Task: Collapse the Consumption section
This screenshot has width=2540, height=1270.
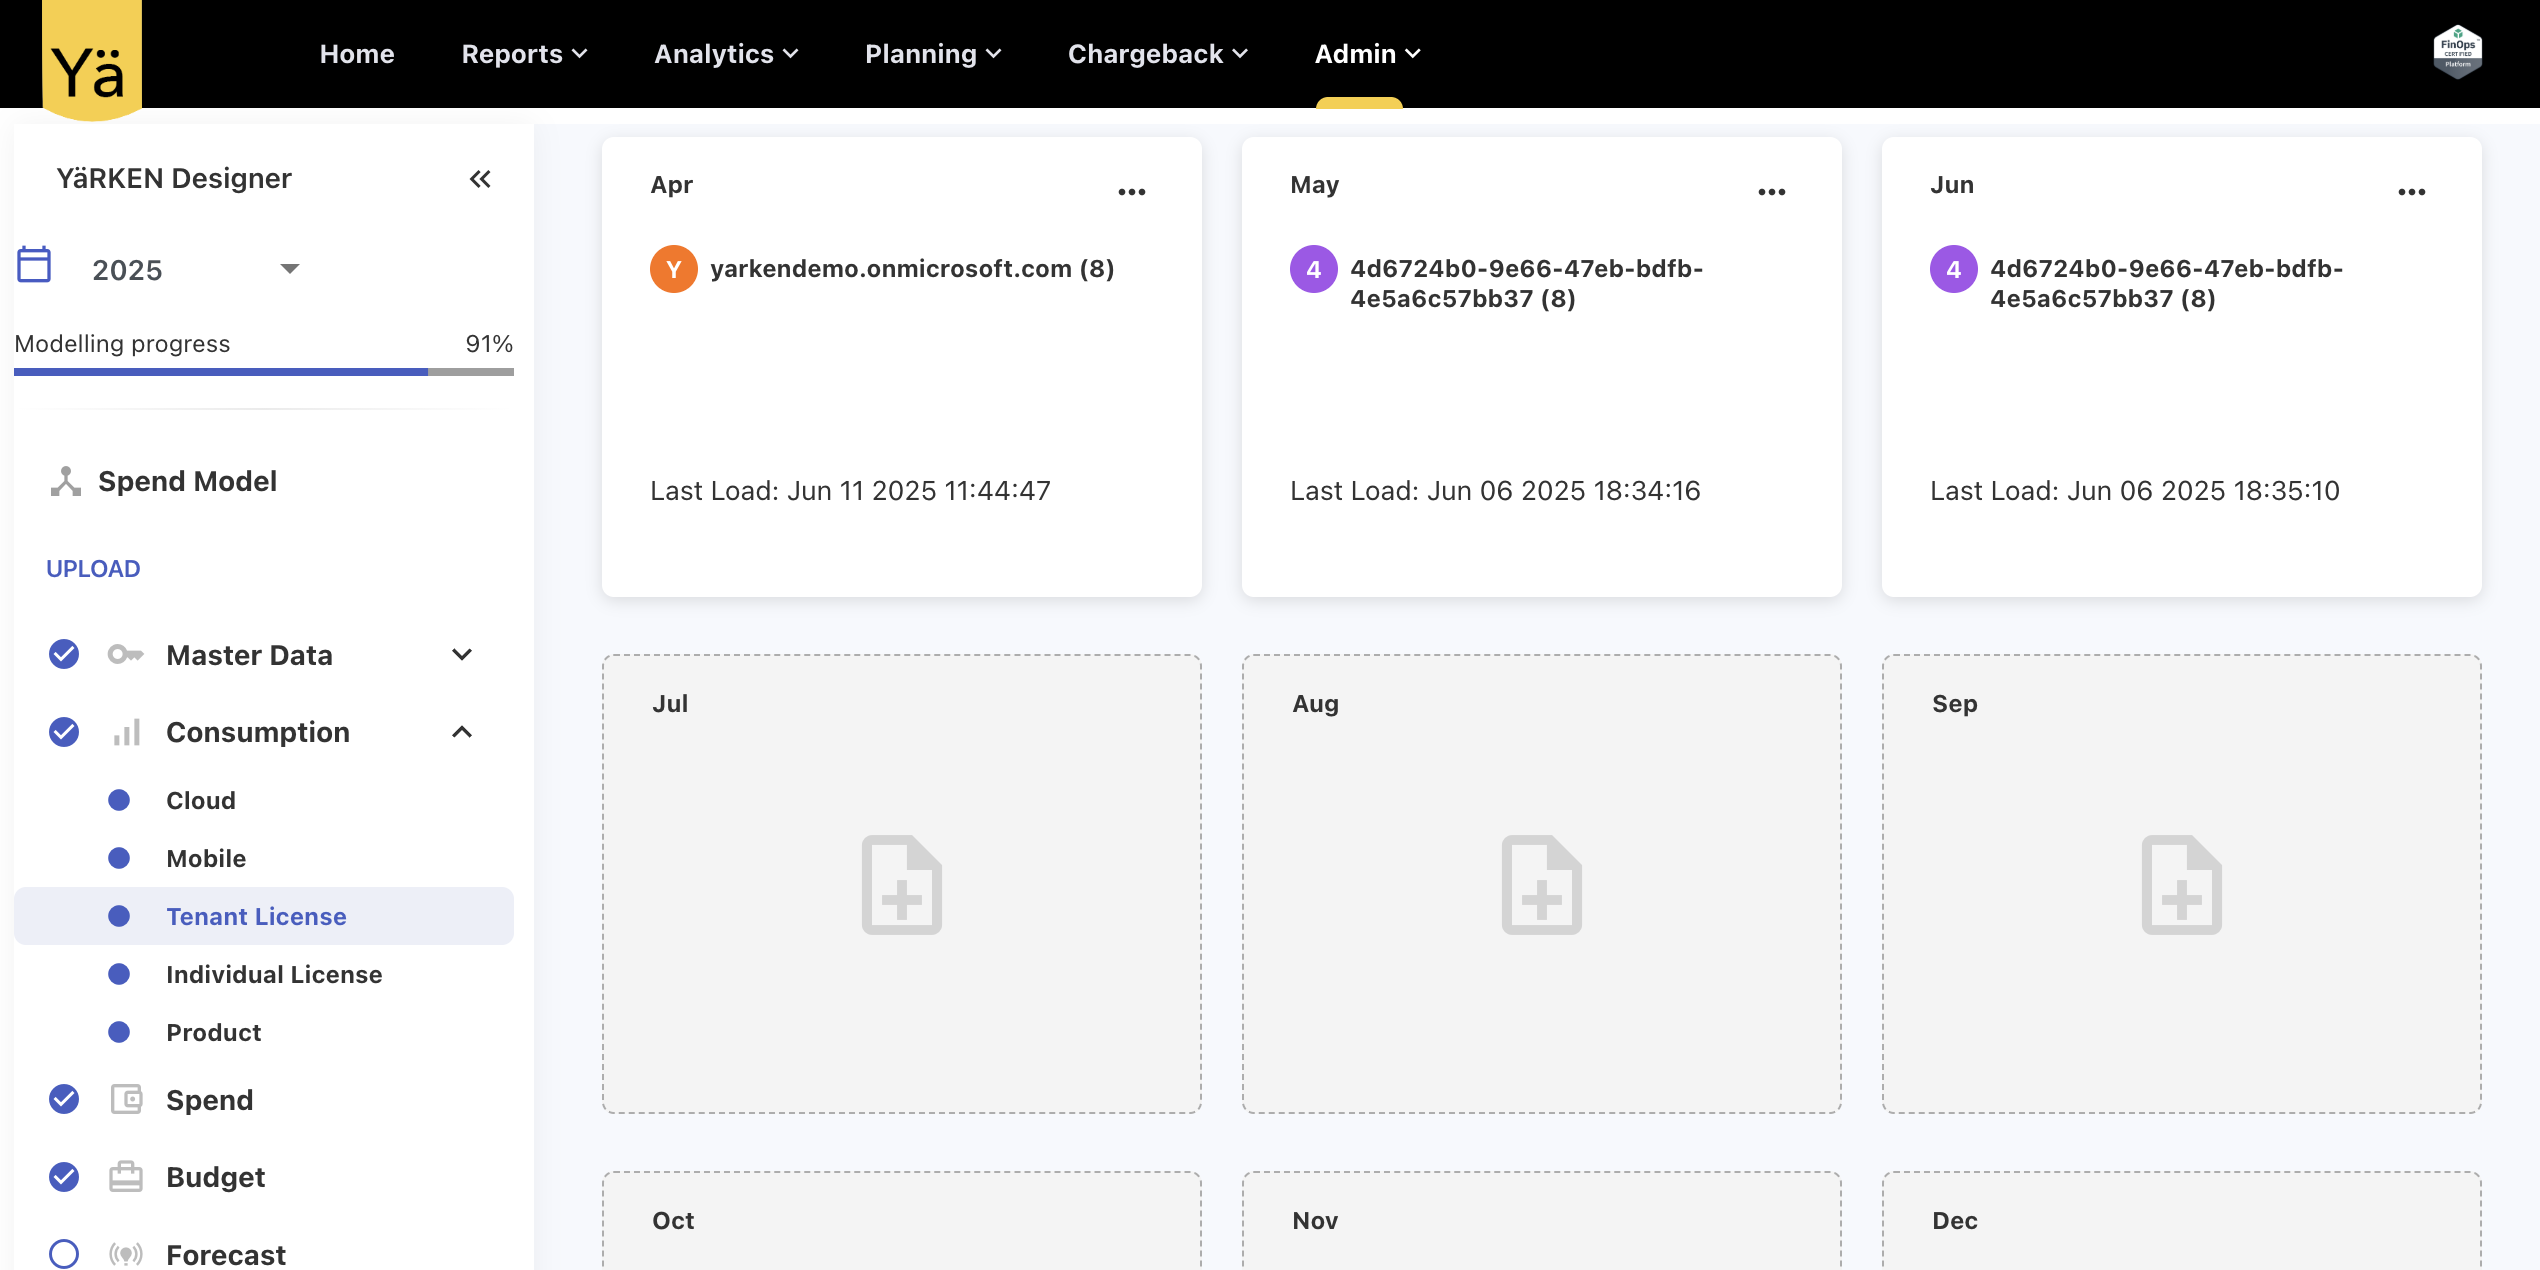Action: pos(461,732)
